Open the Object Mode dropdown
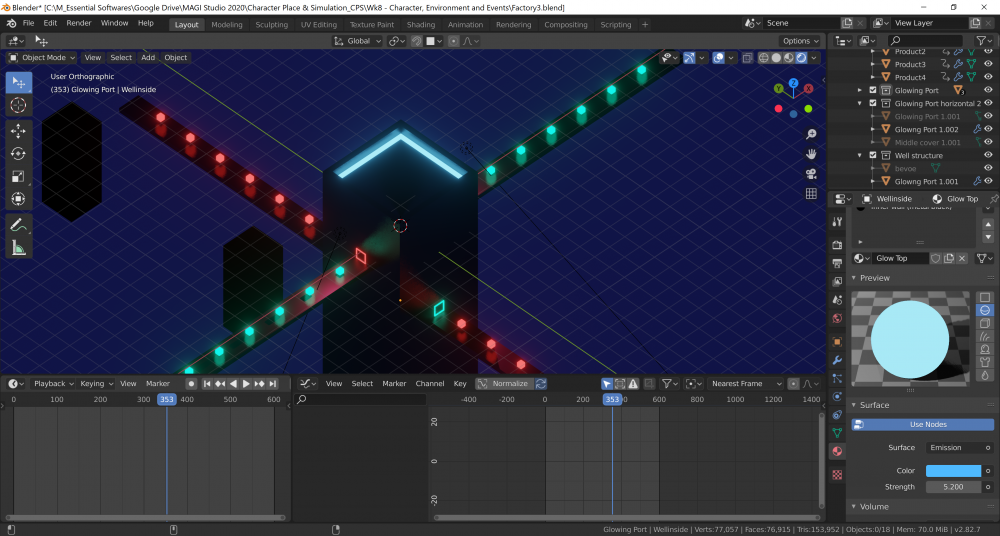The width and height of the screenshot is (1000, 536). point(41,57)
